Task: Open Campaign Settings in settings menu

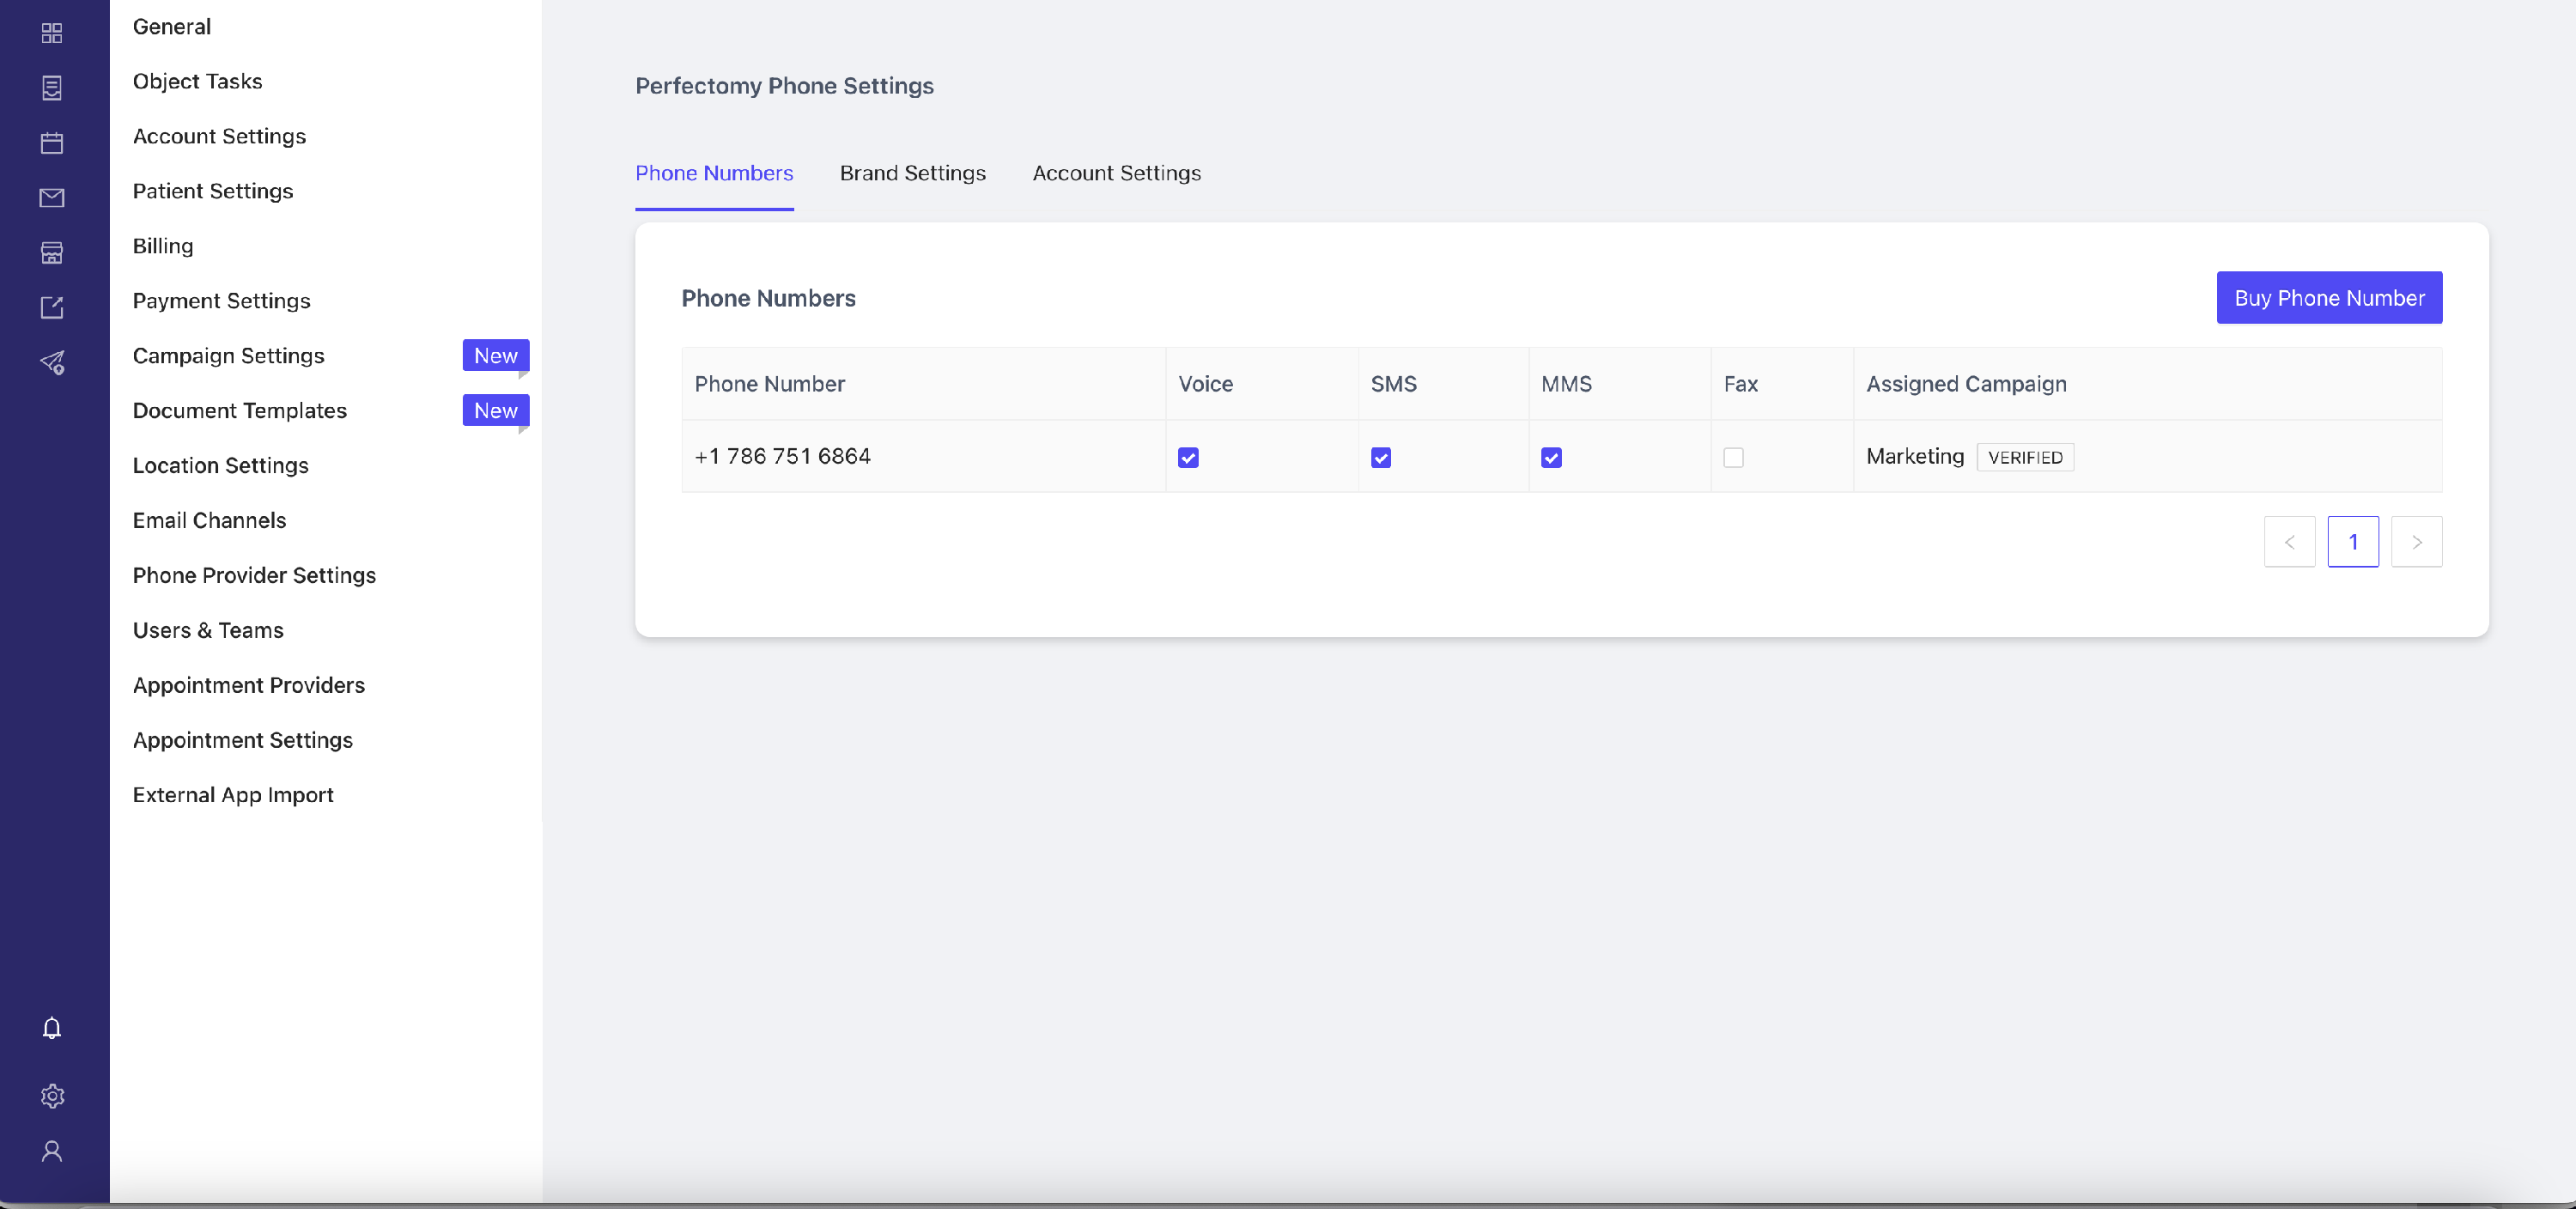Action: 228,355
